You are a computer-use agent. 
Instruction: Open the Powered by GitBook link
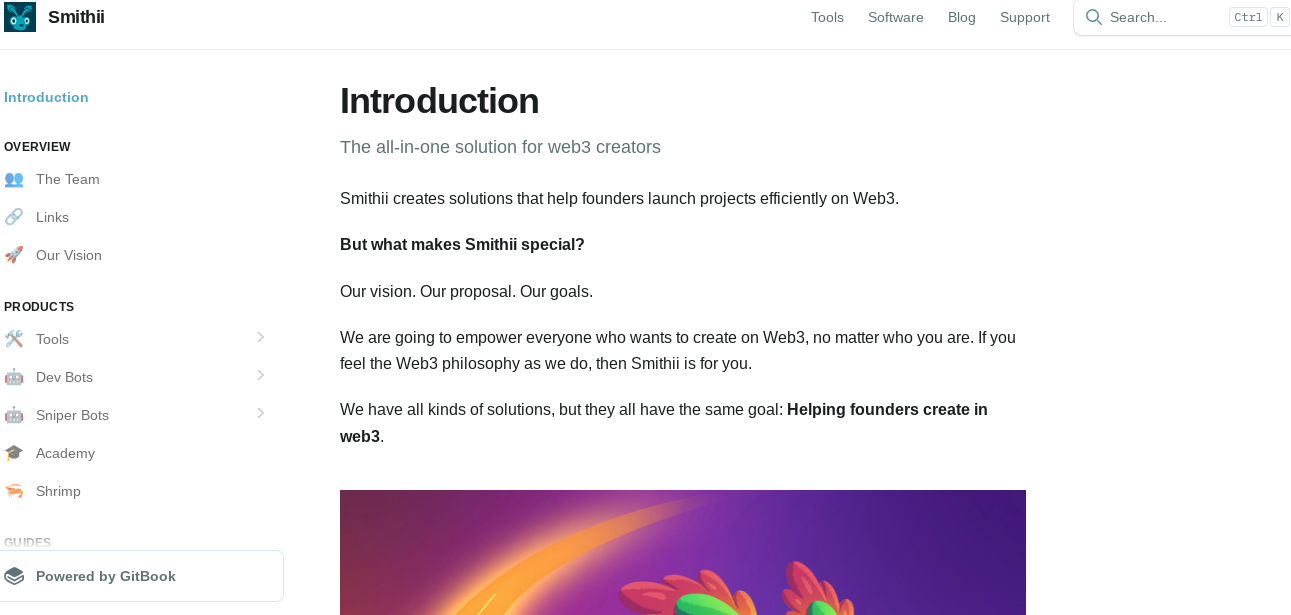point(106,576)
